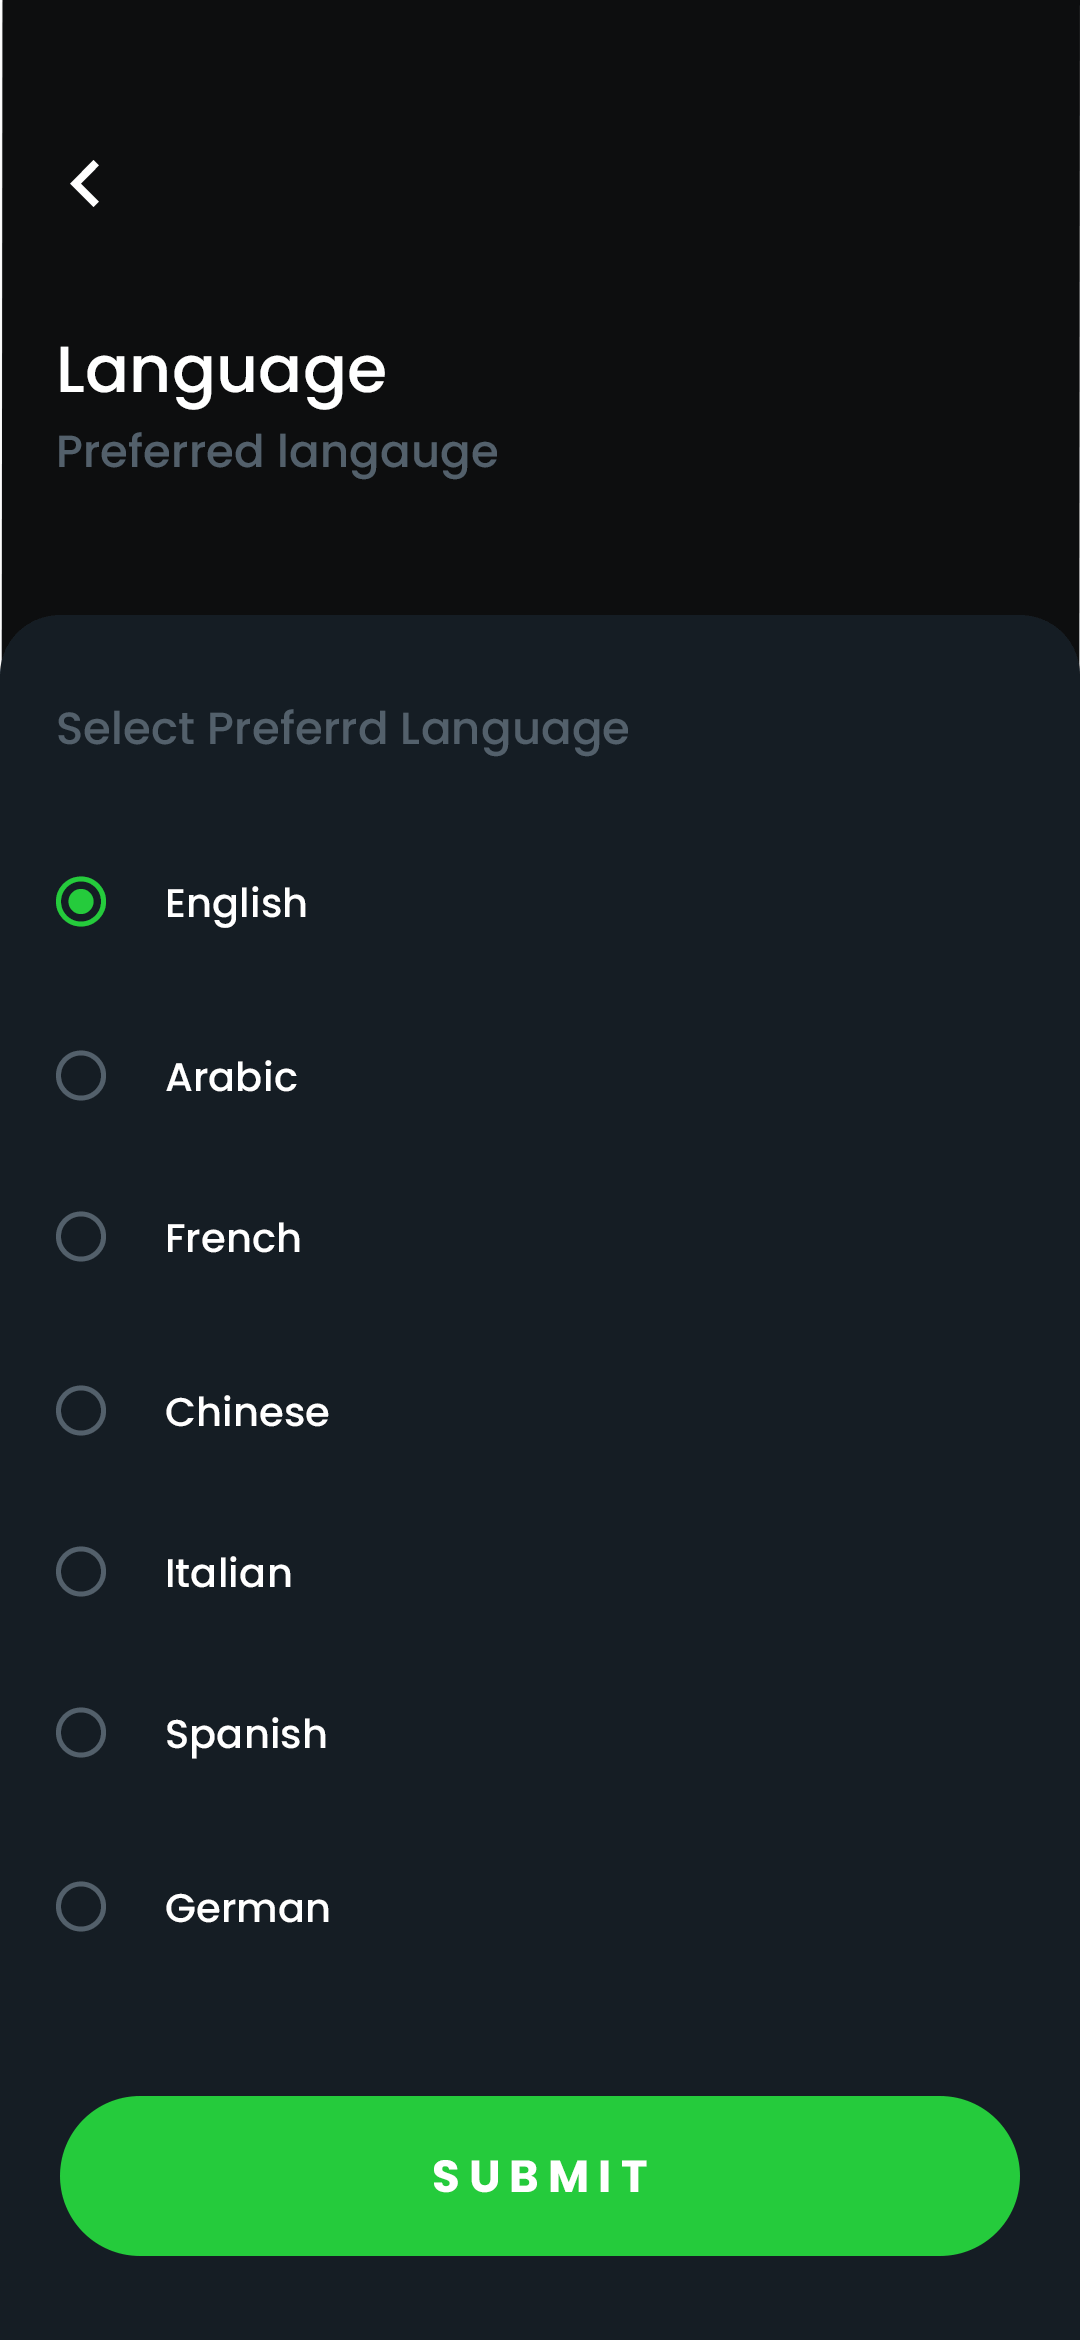Tap the Spanish language name
This screenshot has height=2340, width=1080.
[246, 1735]
